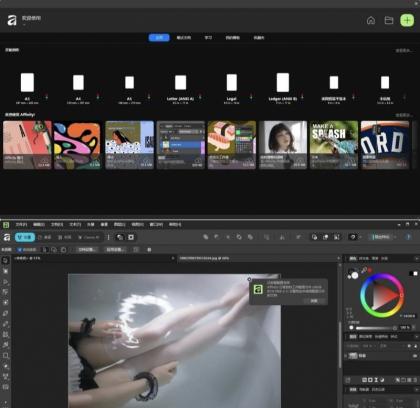Click the 100 % opacity value field

pos(405,328)
